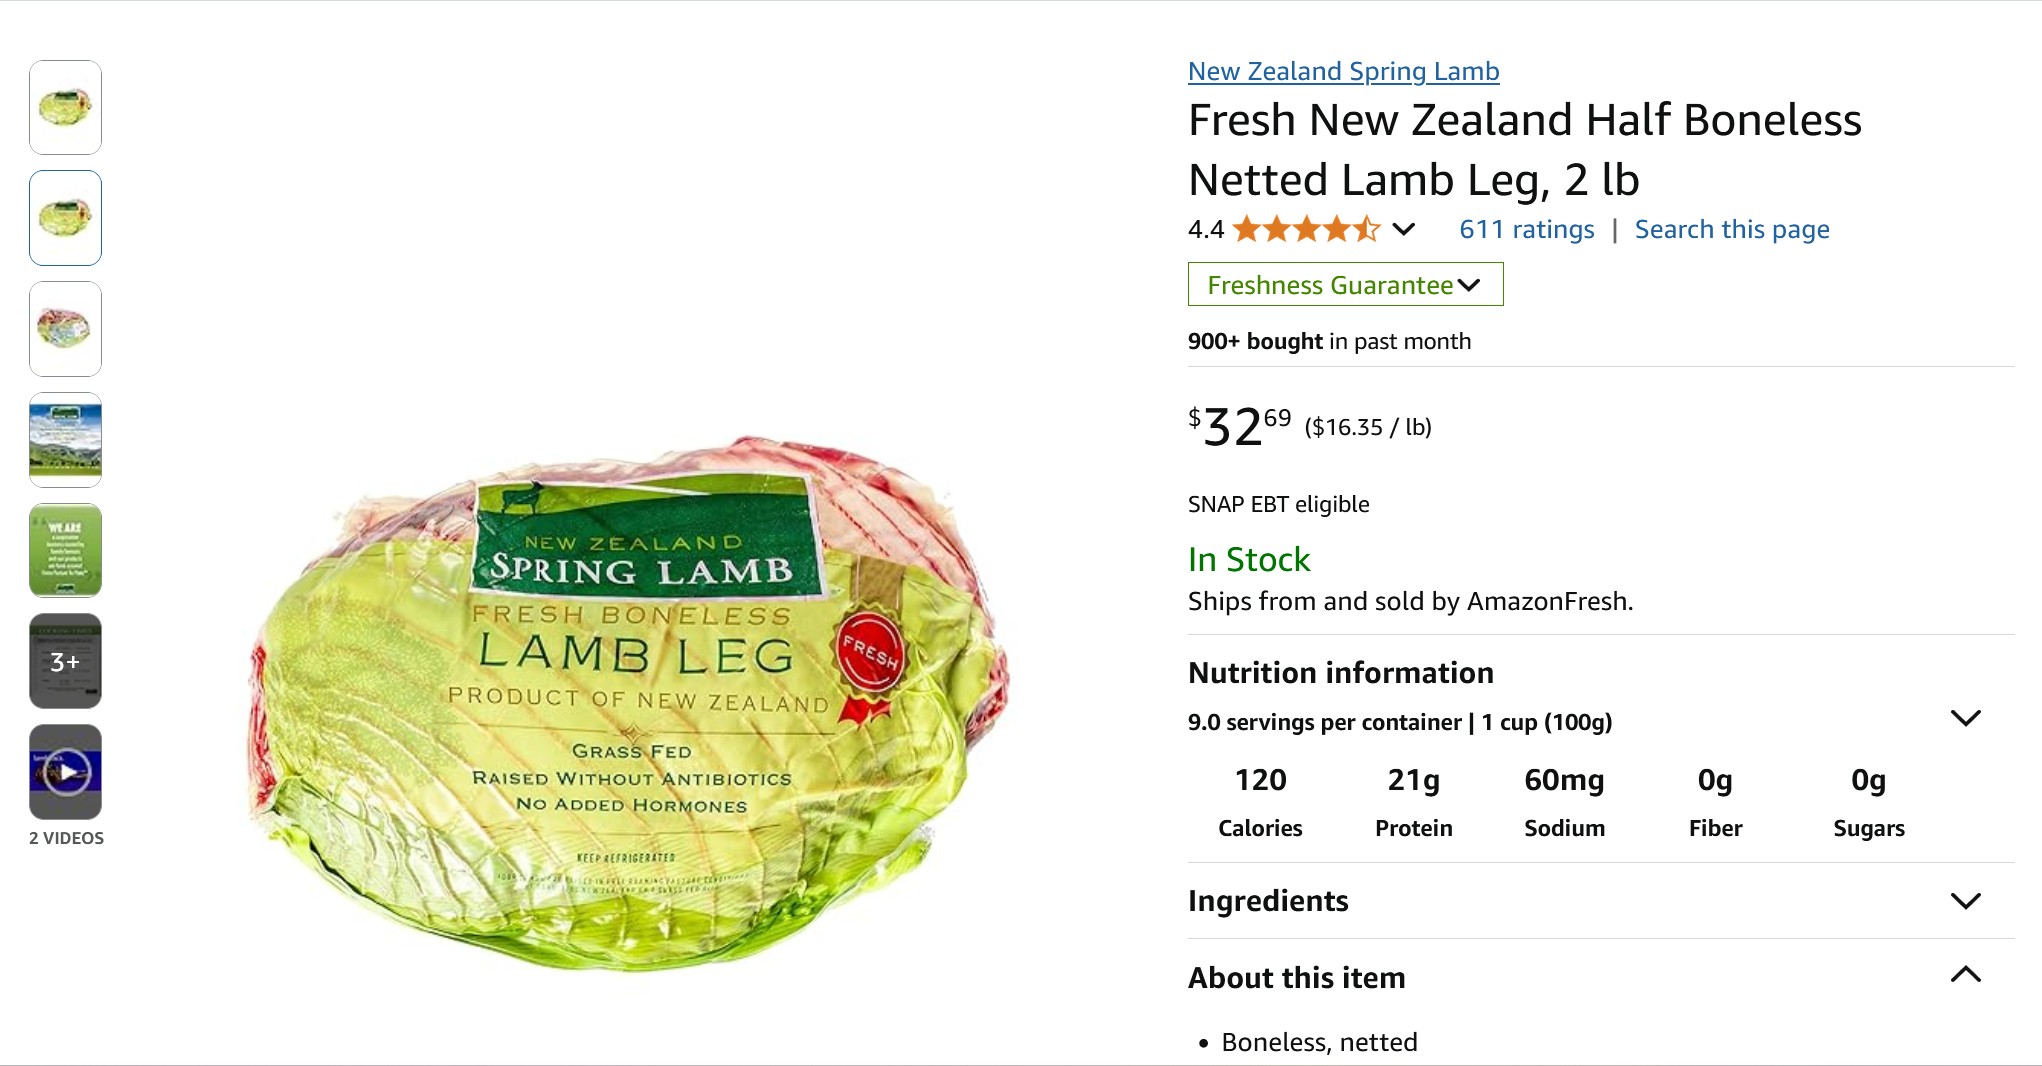Screen dimensions: 2042x1066
Task: Play the product video thumbnail
Action: [66, 771]
